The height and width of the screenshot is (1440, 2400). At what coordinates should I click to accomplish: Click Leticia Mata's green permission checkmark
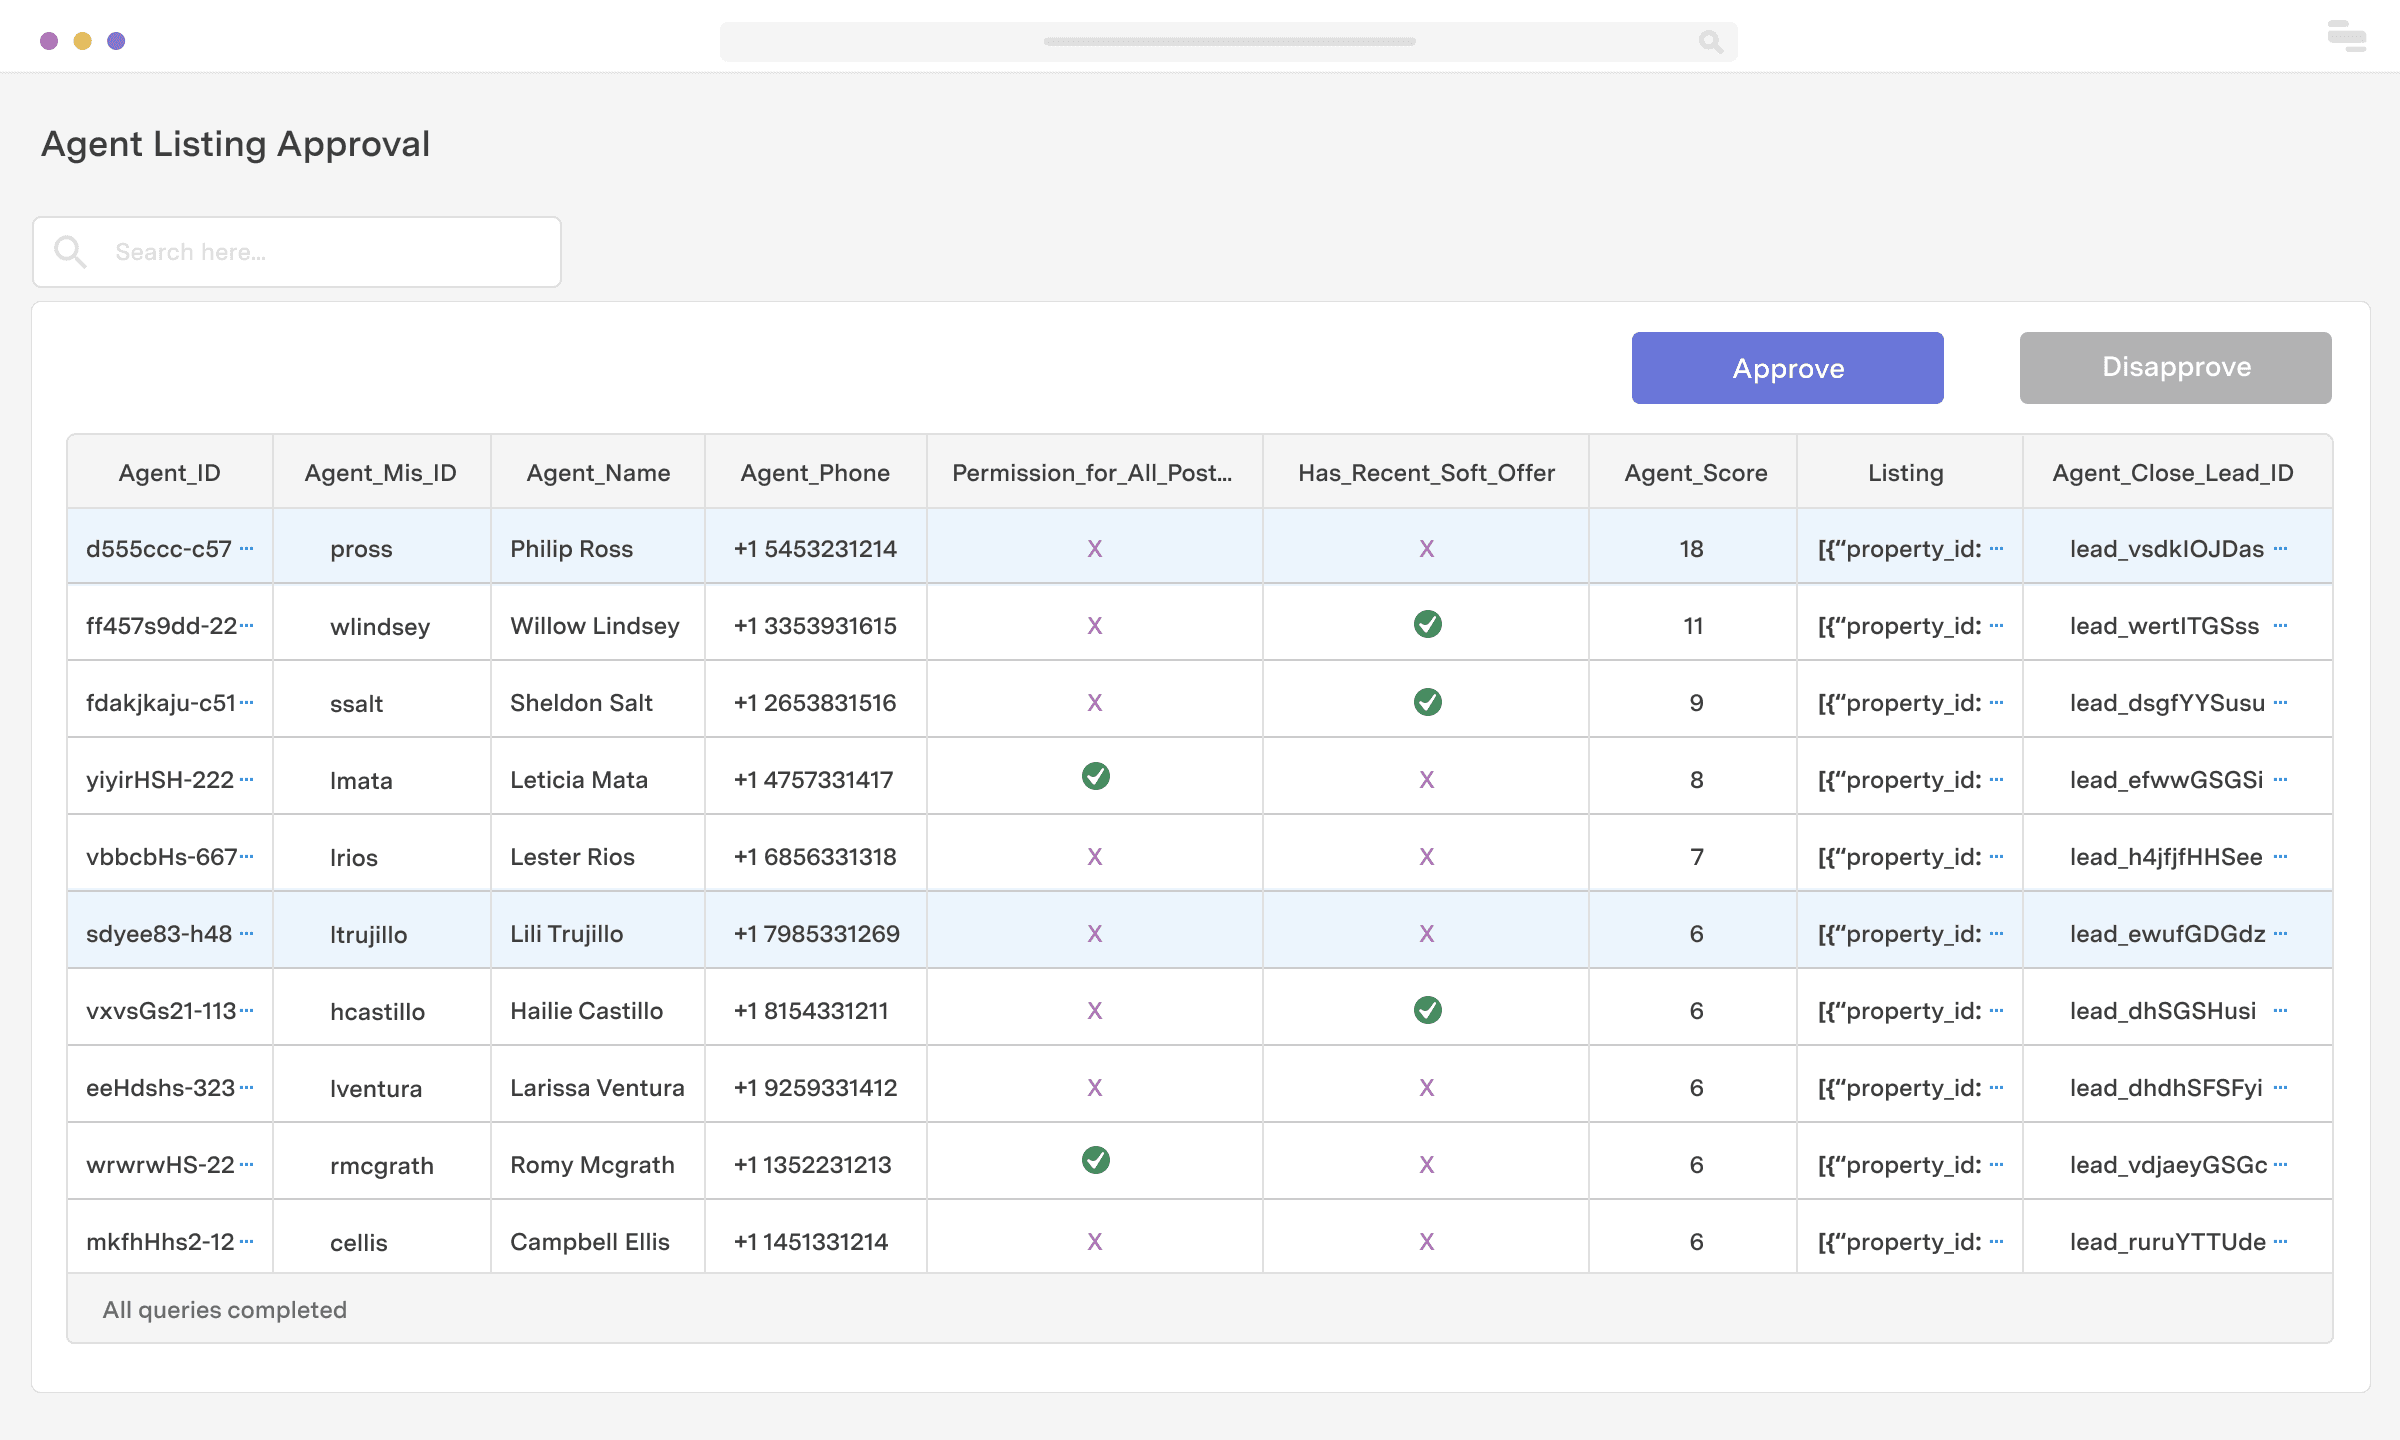click(x=1095, y=777)
